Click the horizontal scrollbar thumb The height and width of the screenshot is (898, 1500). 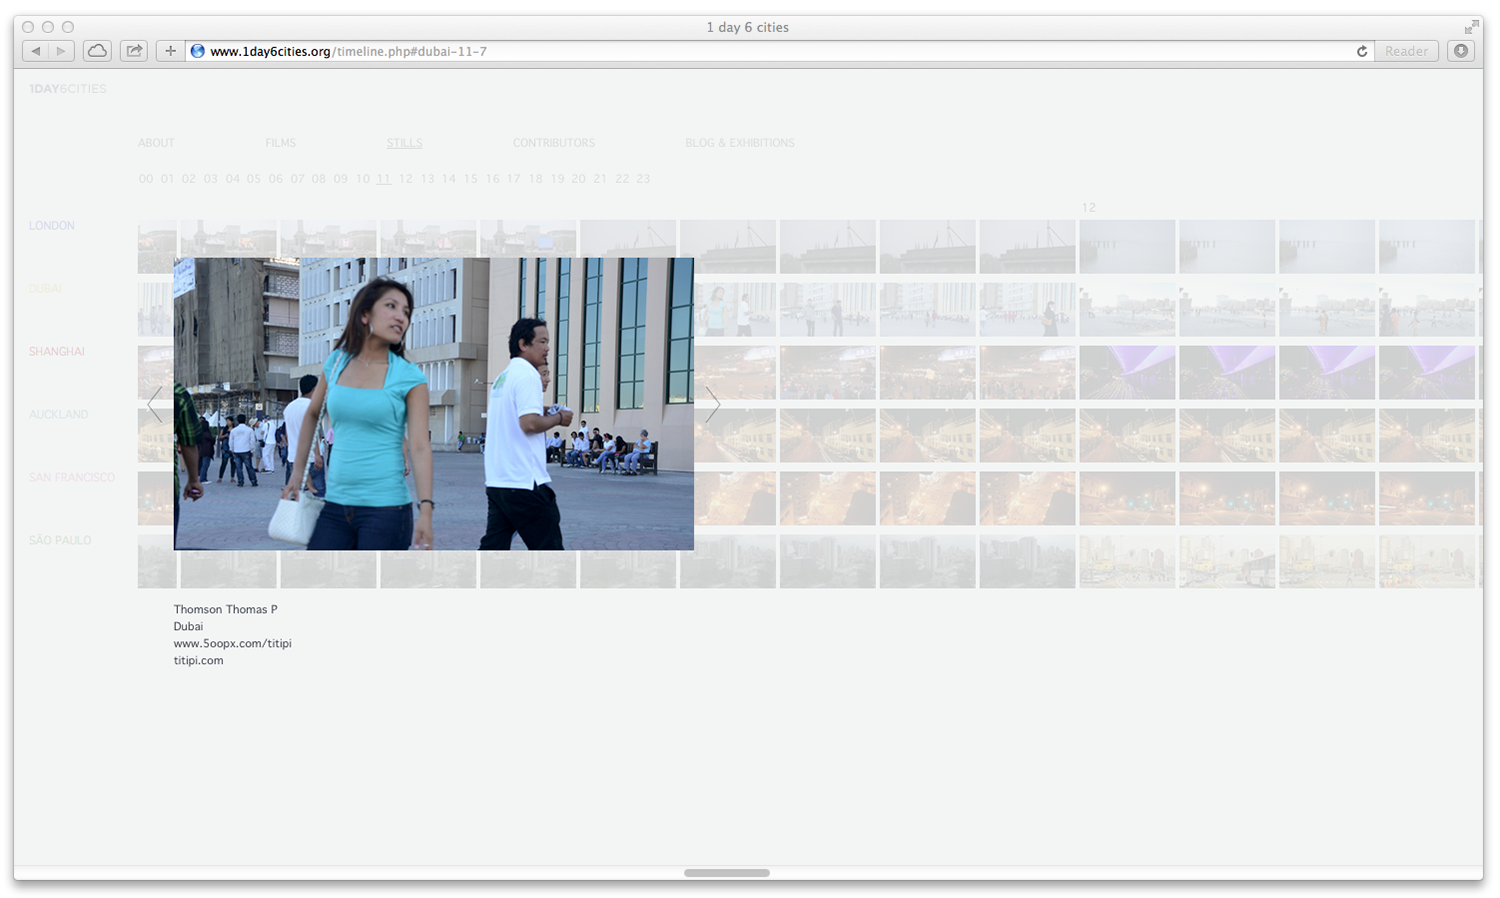coord(727,873)
